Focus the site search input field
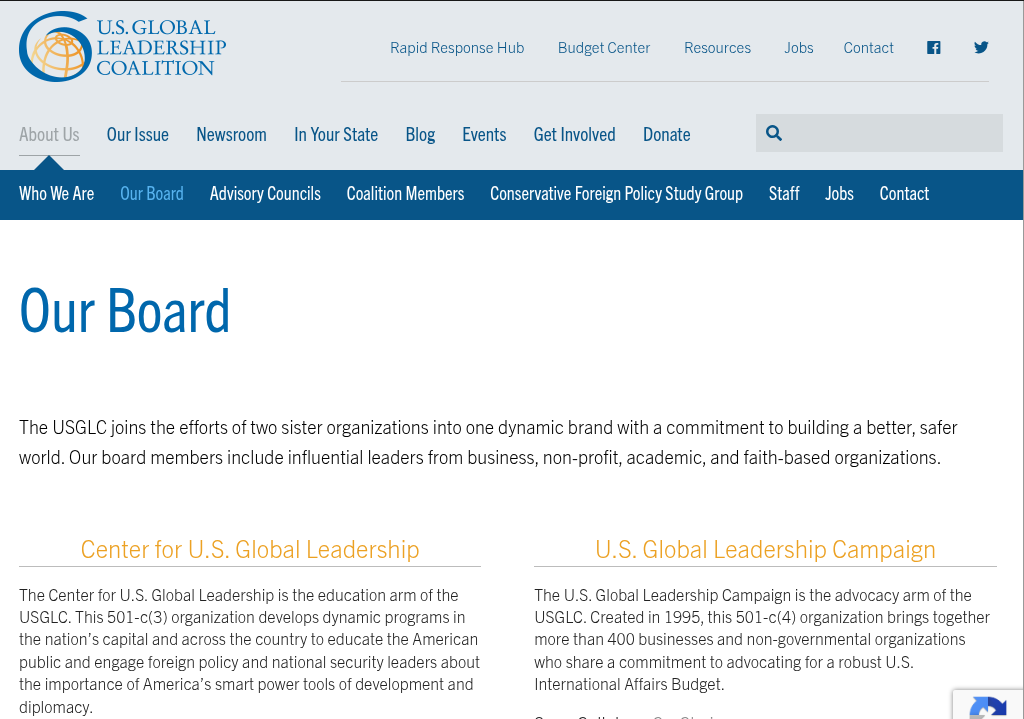1024x719 pixels. (x=879, y=133)
